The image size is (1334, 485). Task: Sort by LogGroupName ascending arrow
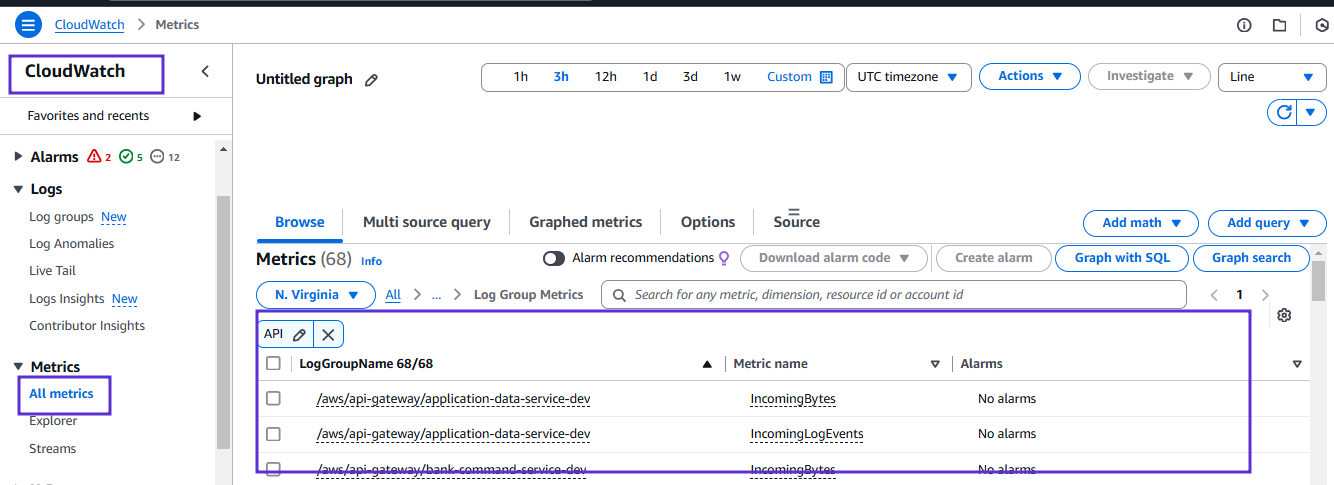(708, 364)
